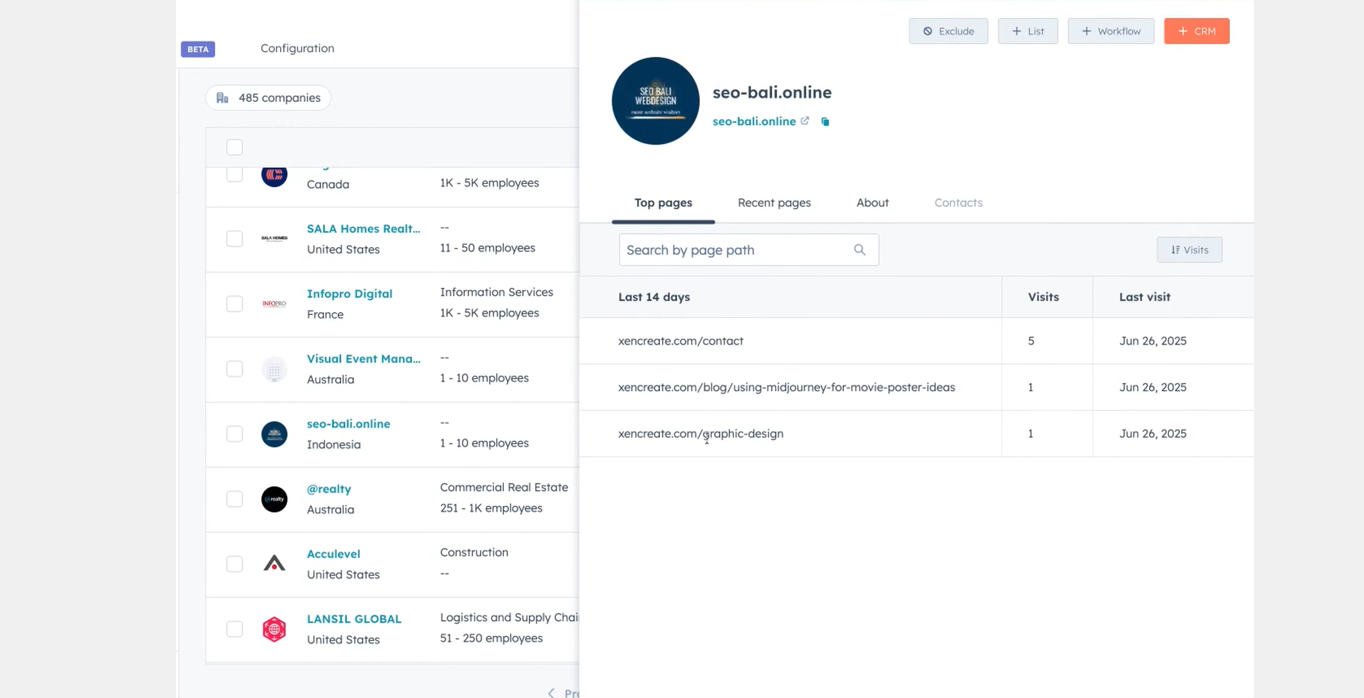Click the + CRM button
Screen dimensions: 1364x698
pyautogui.click(x=1196, y=31)
